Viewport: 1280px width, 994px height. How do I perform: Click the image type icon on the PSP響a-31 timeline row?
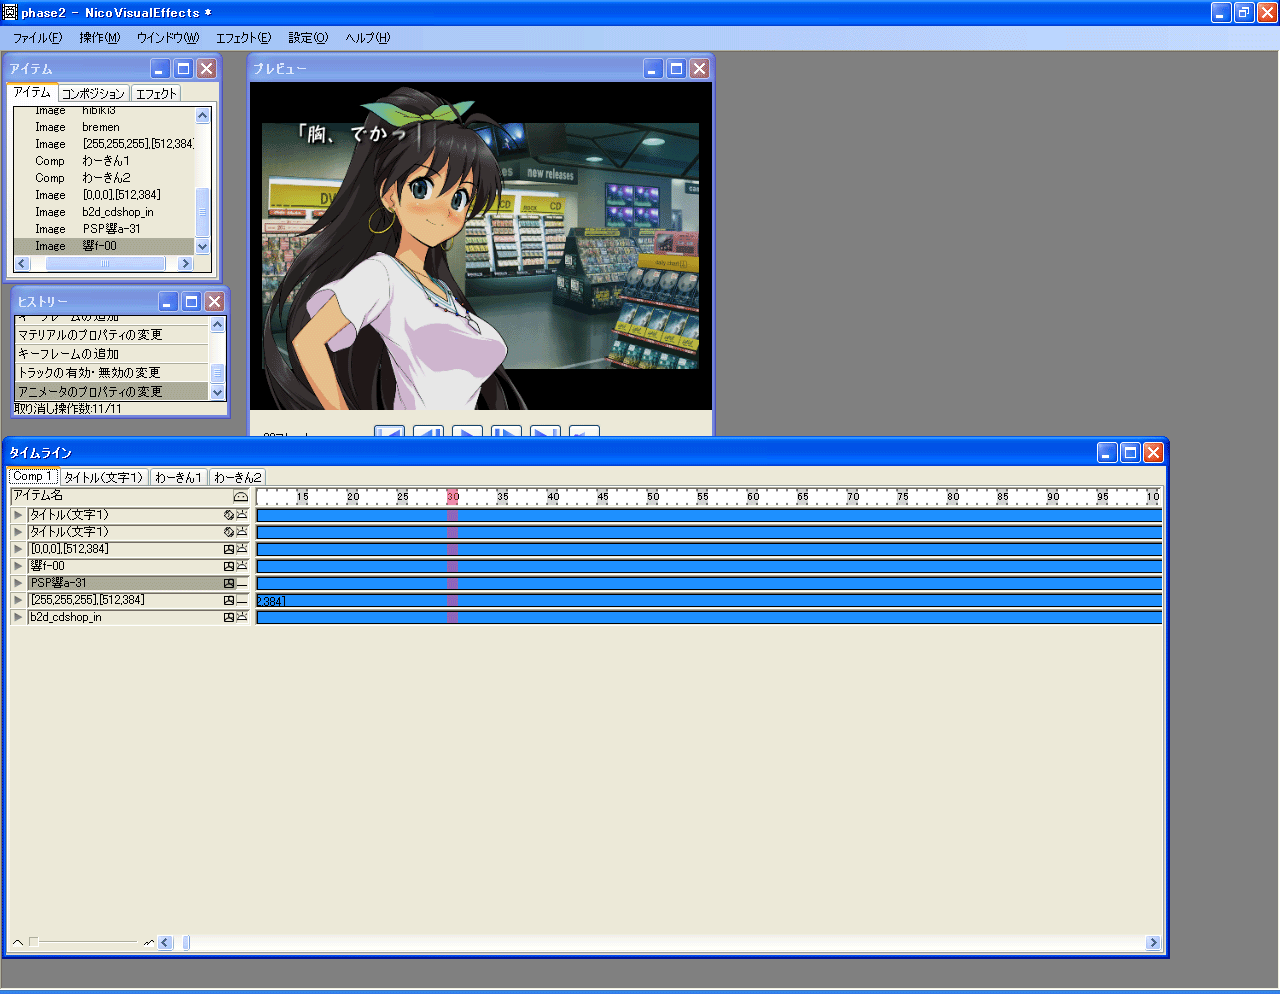[x=229, y=583]
